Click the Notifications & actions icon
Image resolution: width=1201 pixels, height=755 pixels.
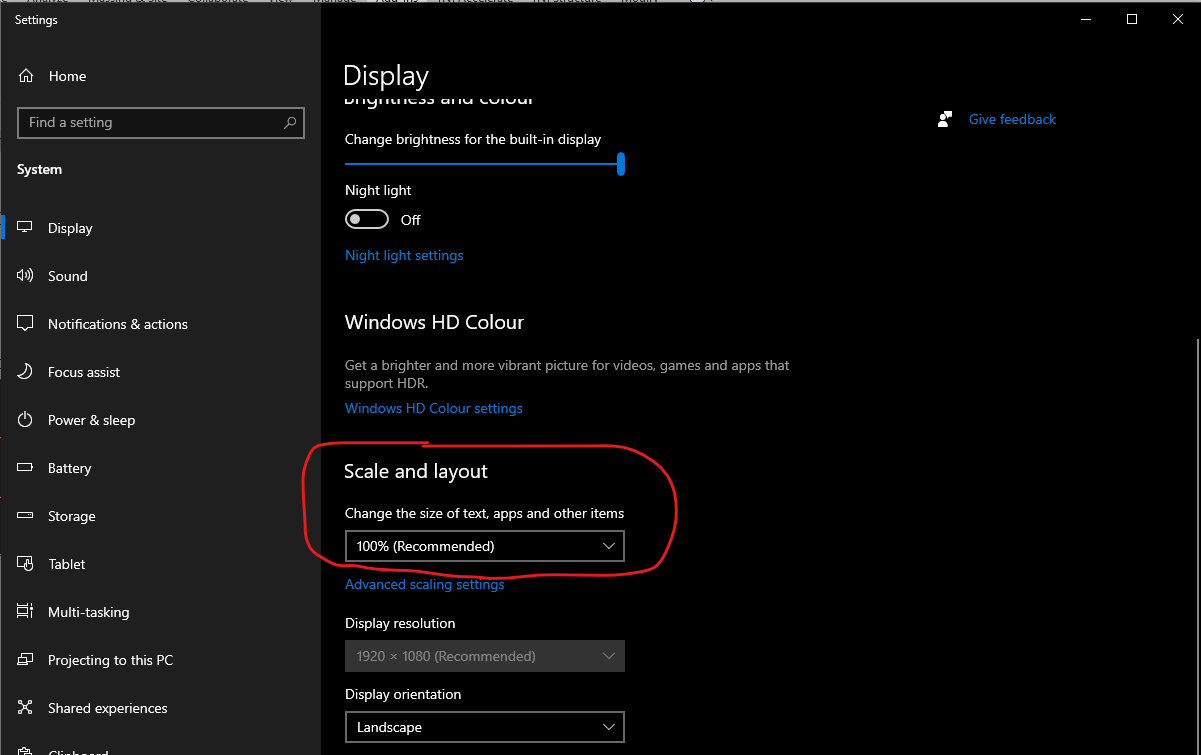(26, 324)
